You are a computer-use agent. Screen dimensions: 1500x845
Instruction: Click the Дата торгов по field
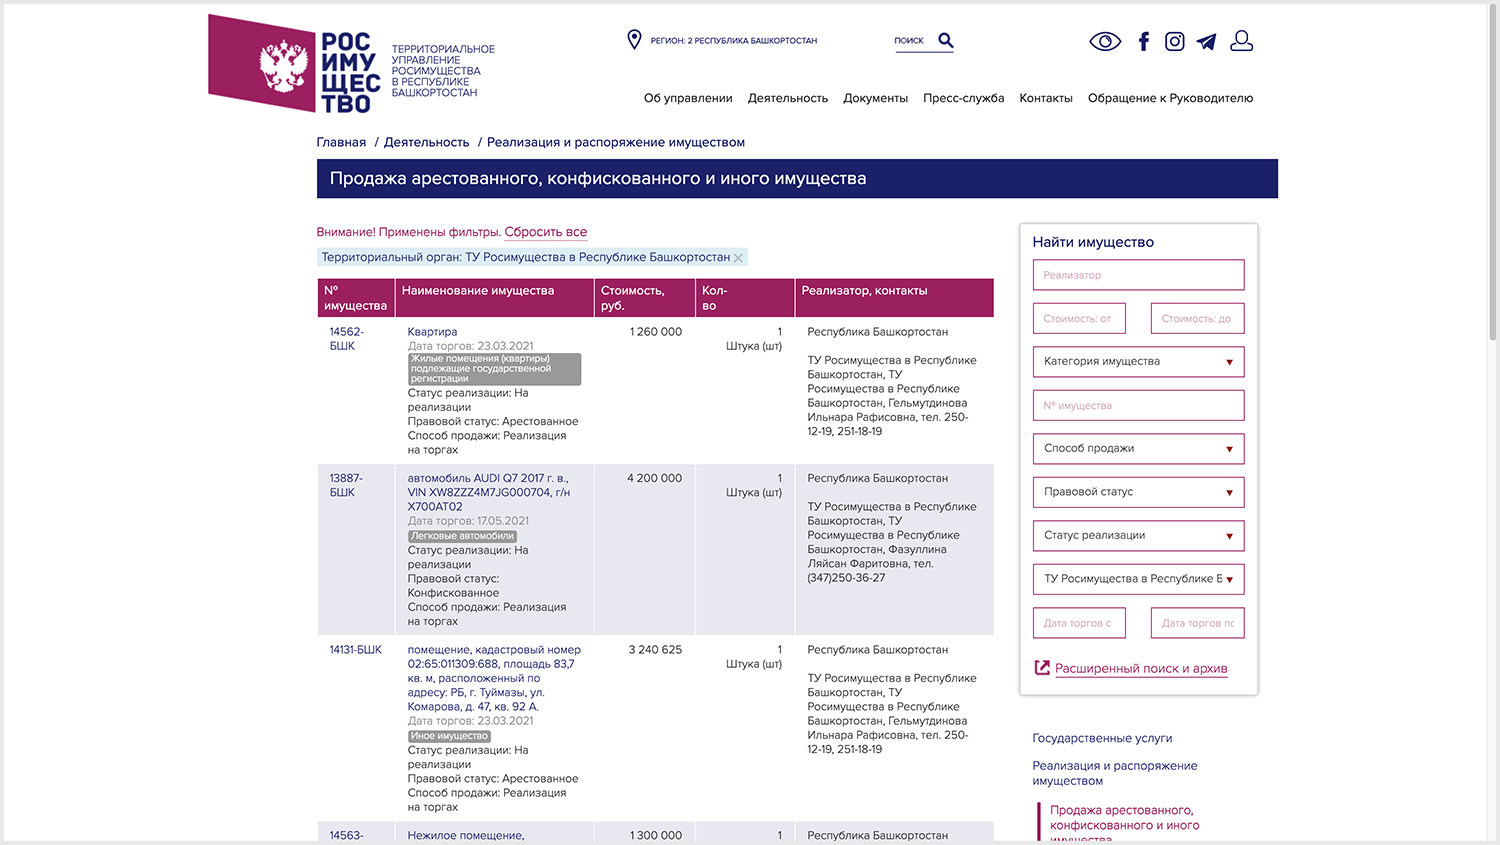pyautogui.click(x=1197, y=623)
